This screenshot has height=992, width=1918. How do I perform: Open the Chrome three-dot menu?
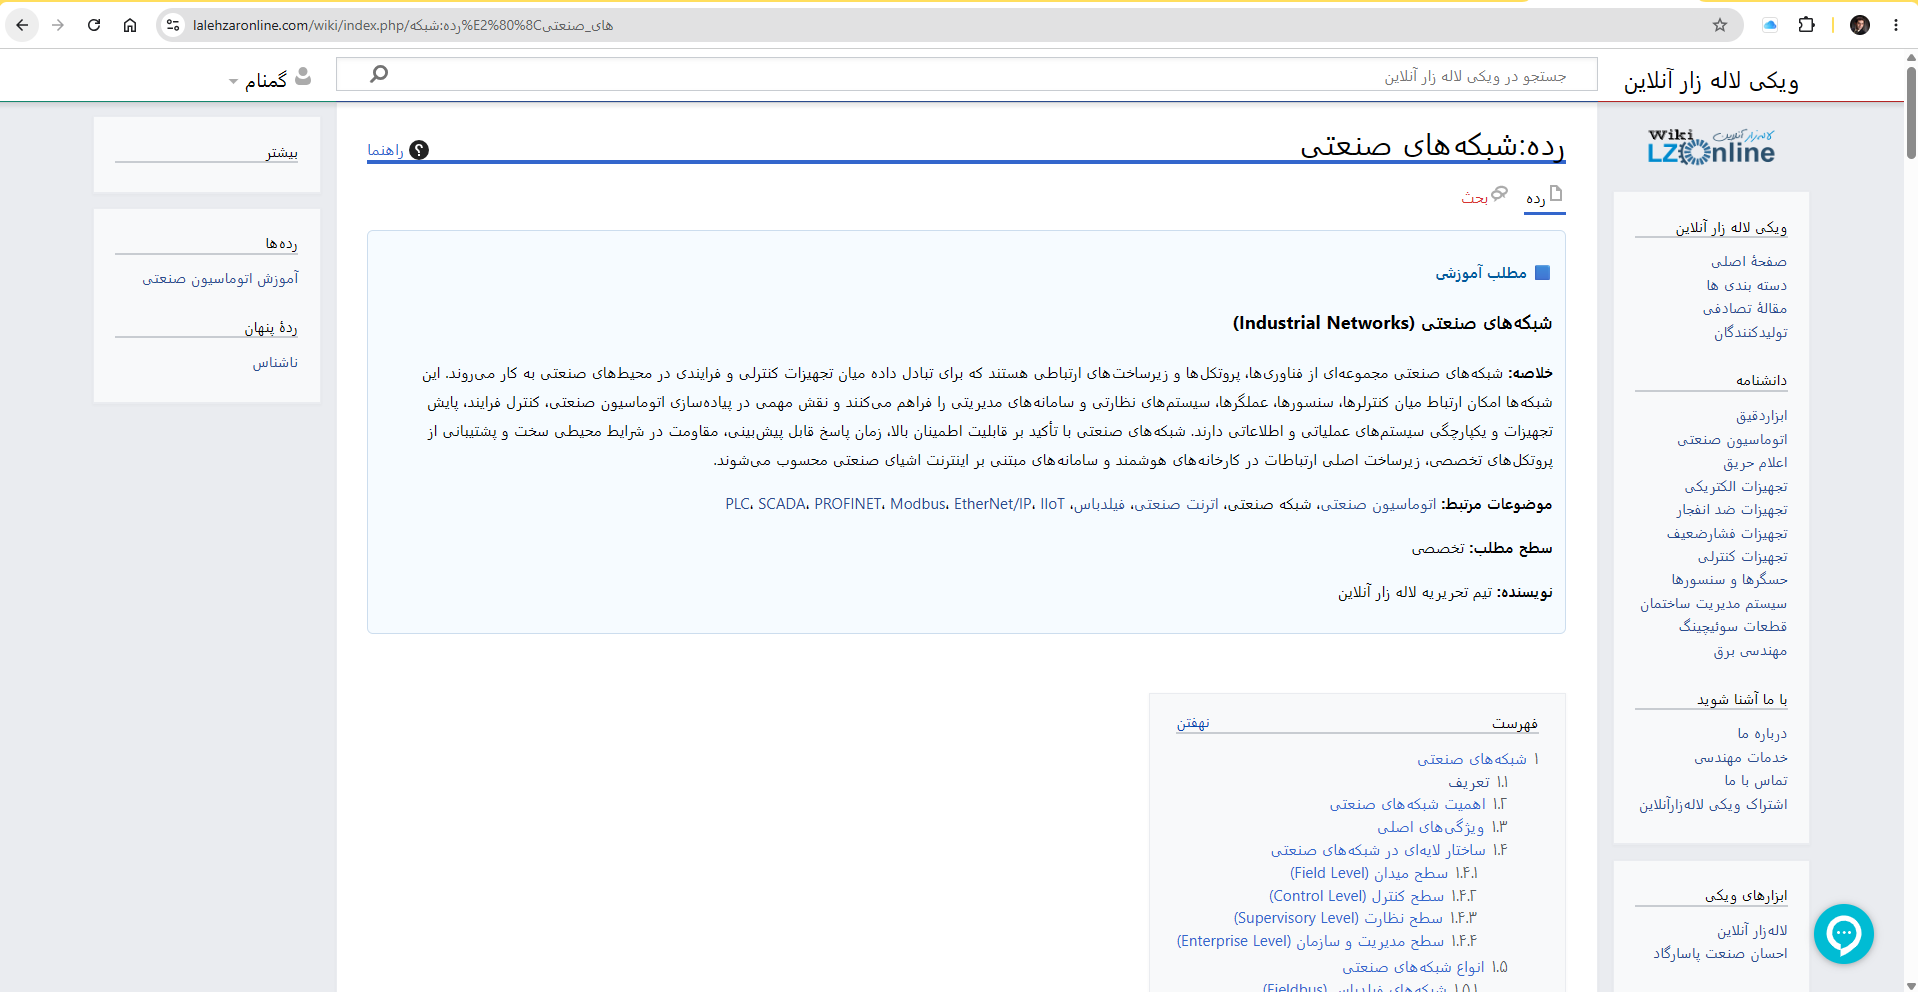coord(1896,25)
